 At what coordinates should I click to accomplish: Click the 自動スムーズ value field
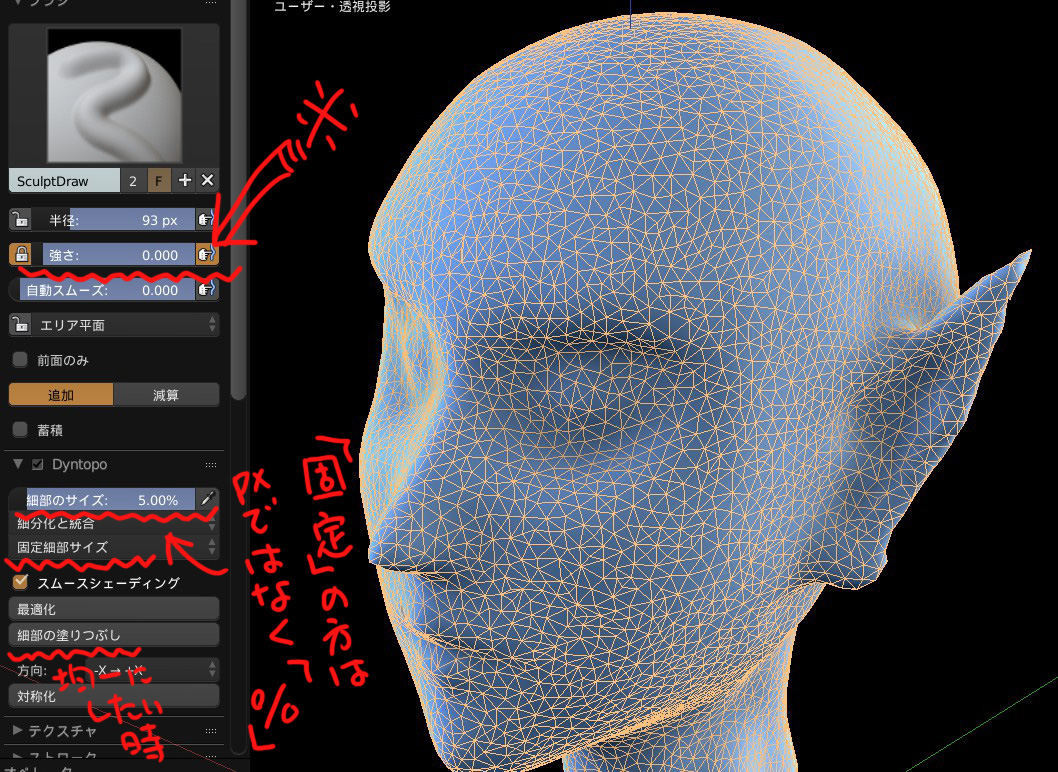click(103, 290)
